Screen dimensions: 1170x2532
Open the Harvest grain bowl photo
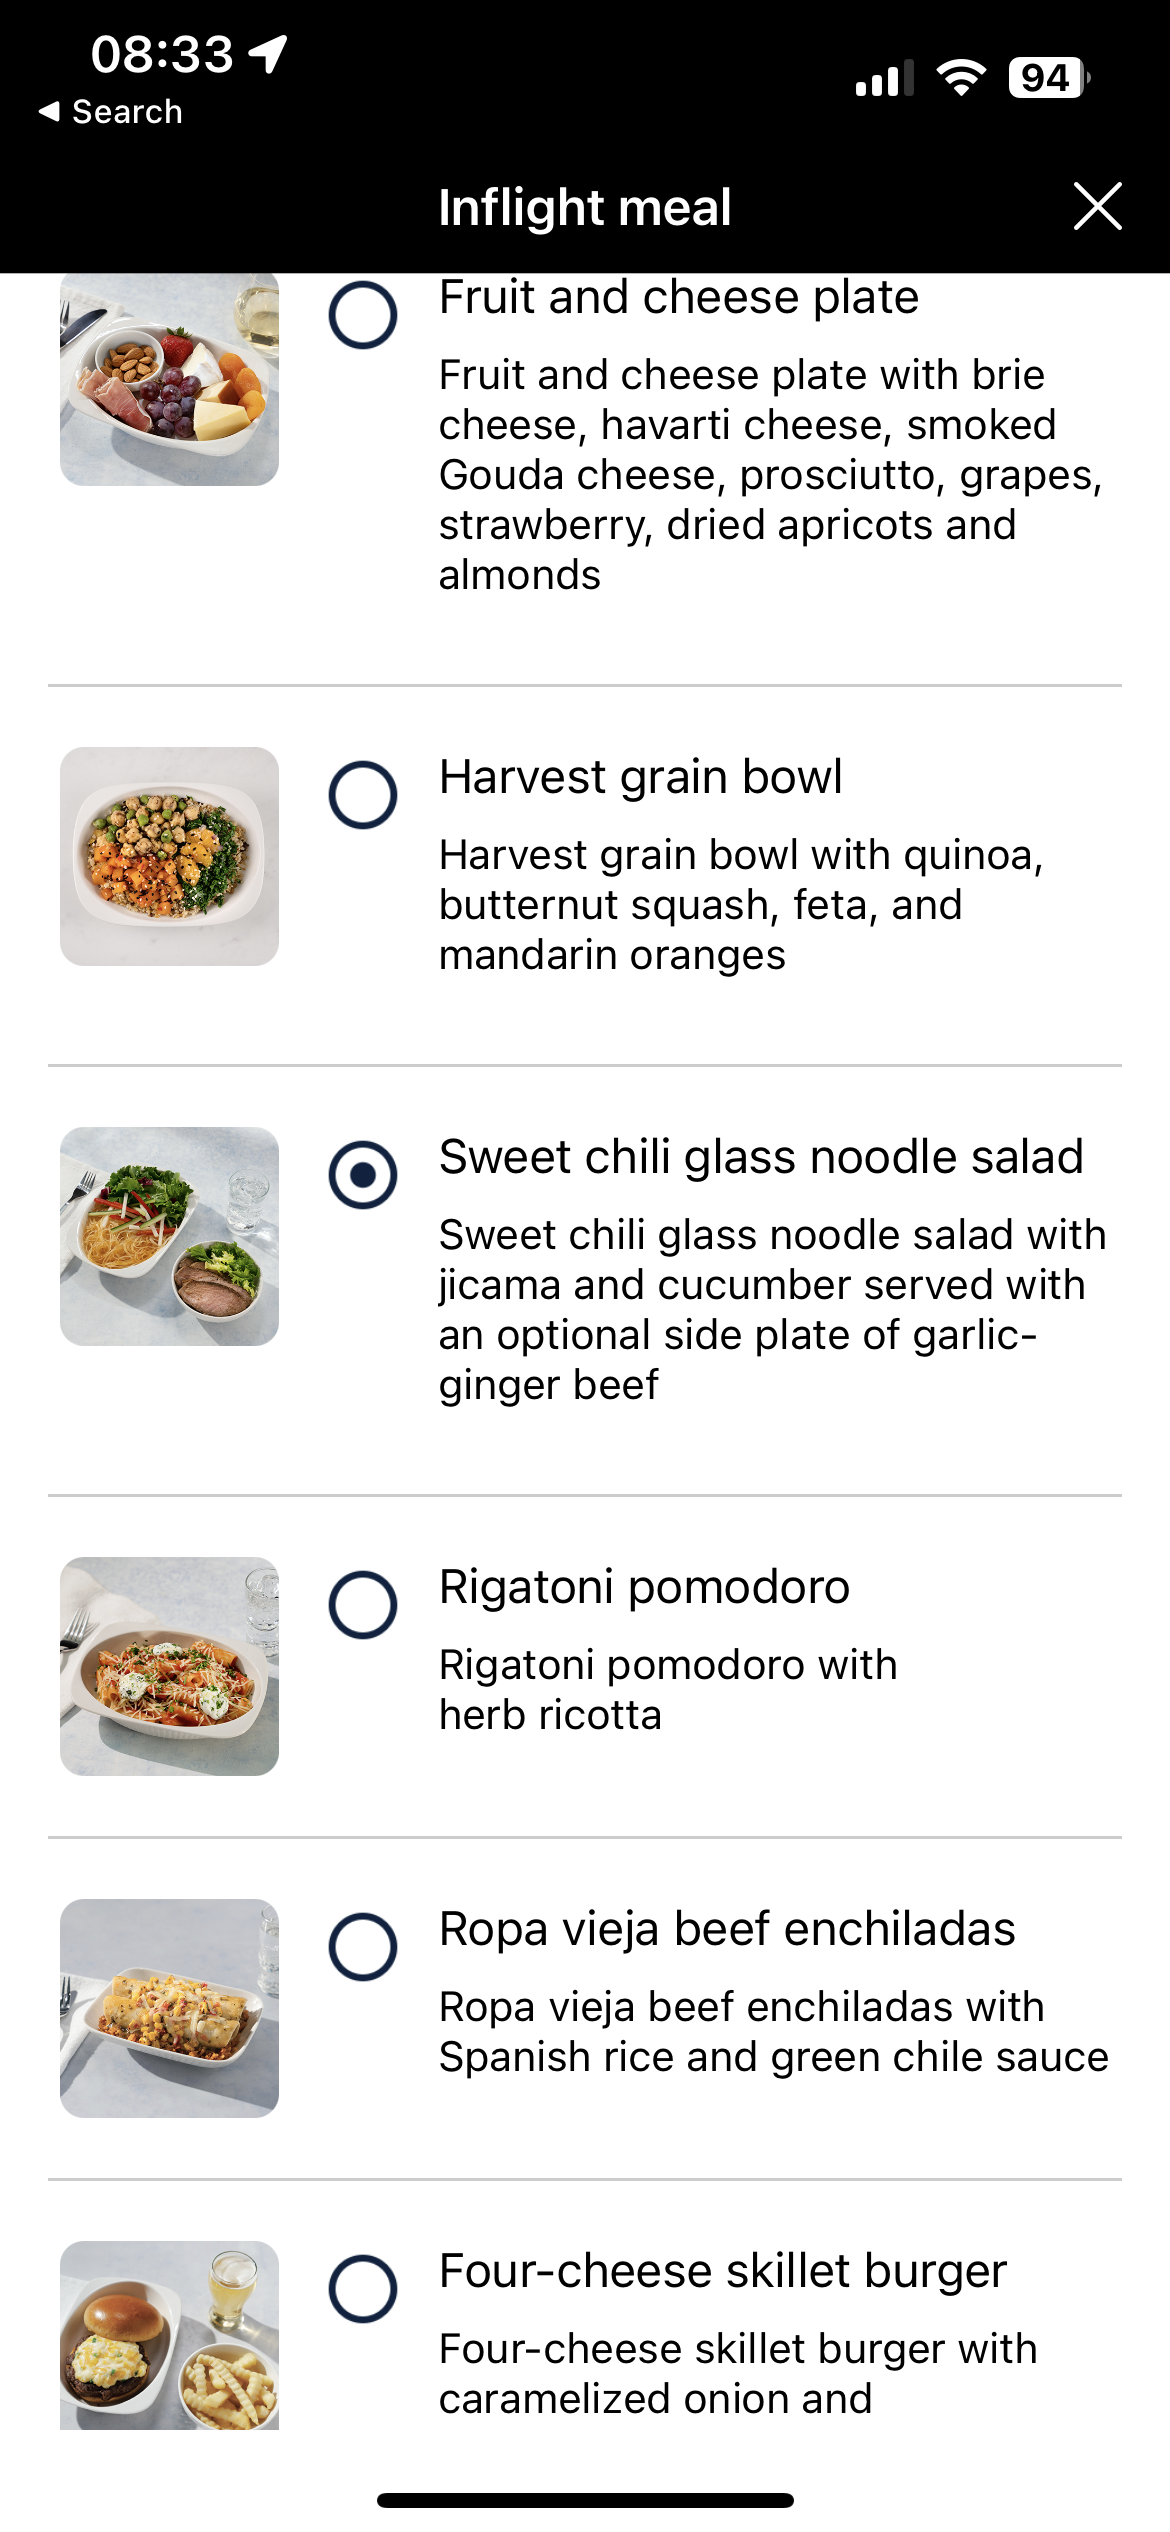coord(169,856)
